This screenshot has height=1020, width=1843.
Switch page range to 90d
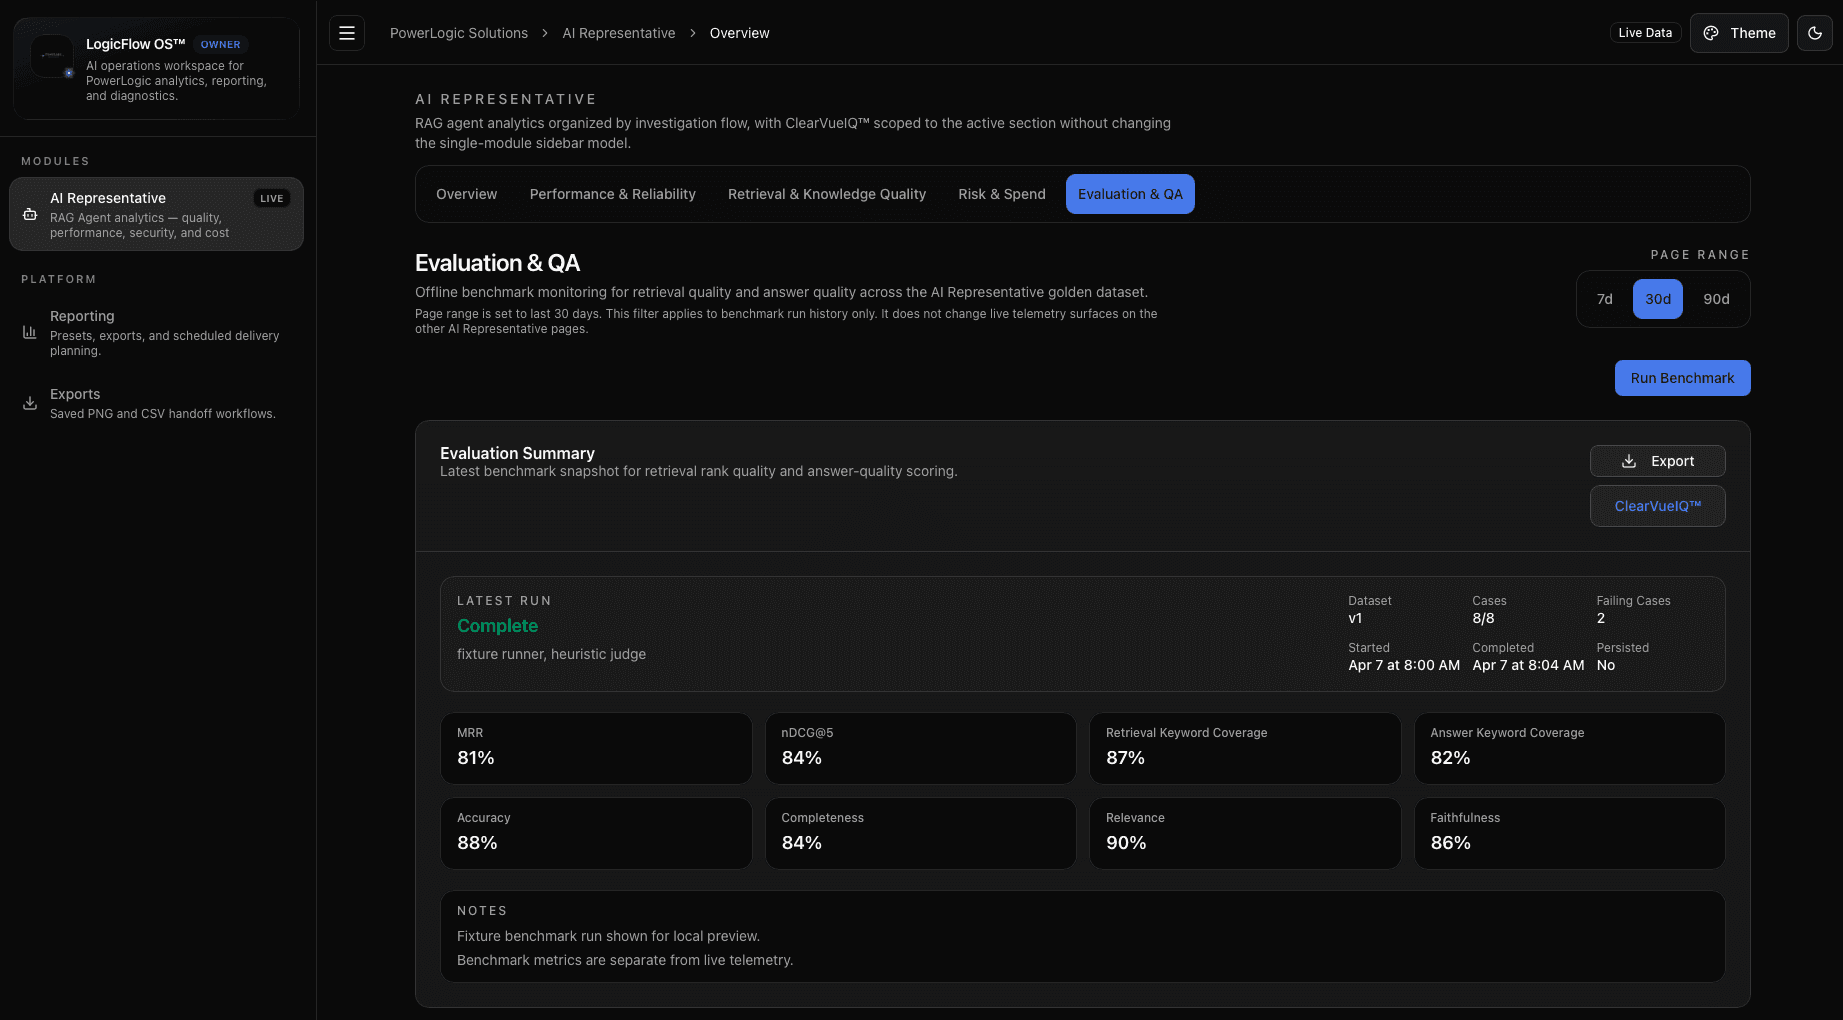tap(1717, 298)
